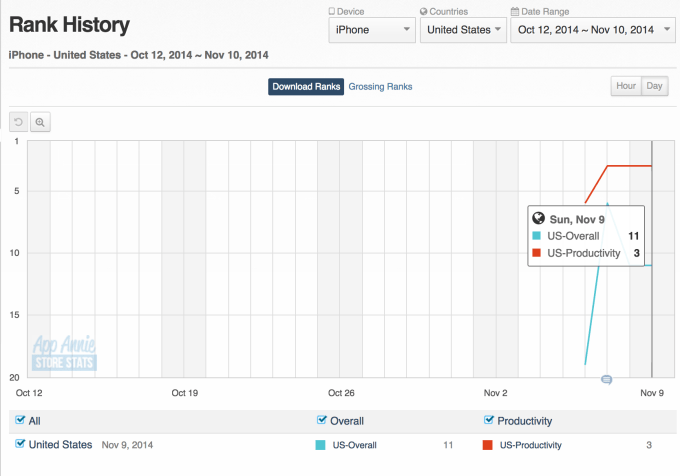Viewport: 680px width, 476px height.
Task: Expand the United States country dropdown
Action: (461, 30)
